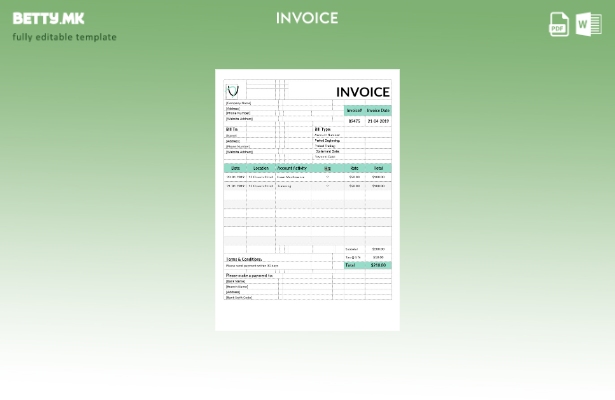The width and height of the screenshot is (615, 400).
Task: Click the 'Invoice#' header cell
Action: click(355, 111)
